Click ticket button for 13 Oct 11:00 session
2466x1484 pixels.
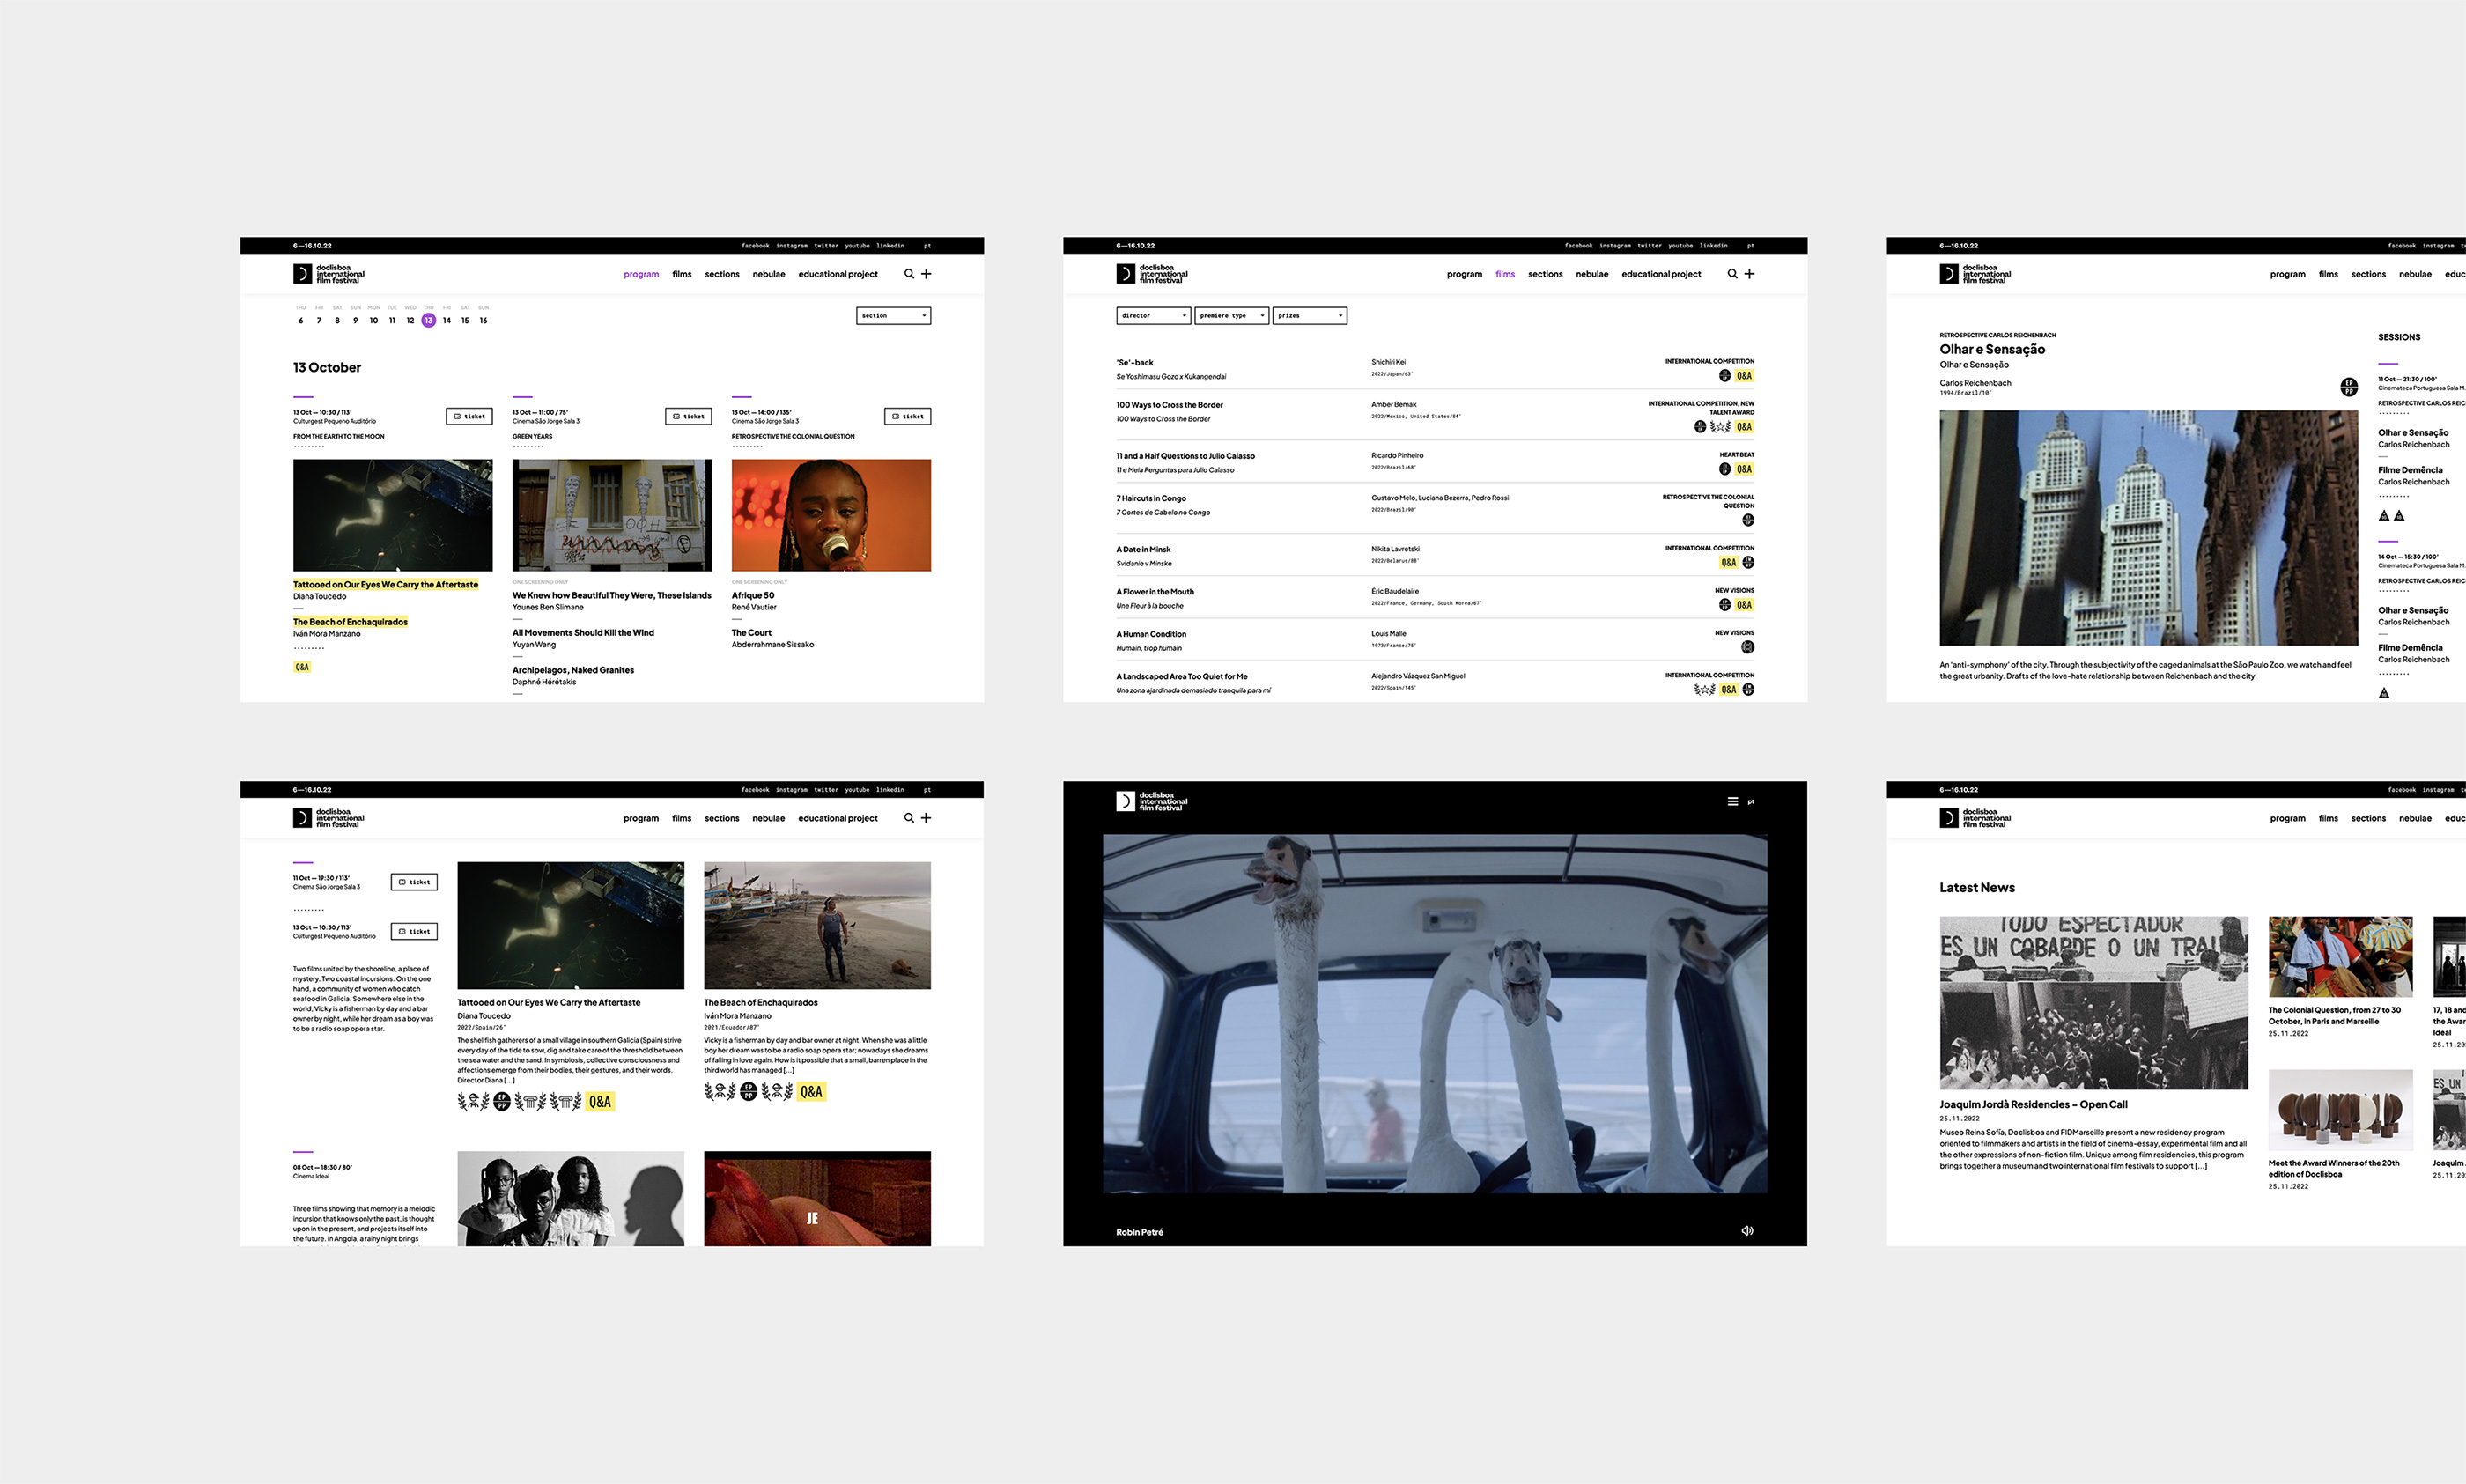tap(688, 416)
